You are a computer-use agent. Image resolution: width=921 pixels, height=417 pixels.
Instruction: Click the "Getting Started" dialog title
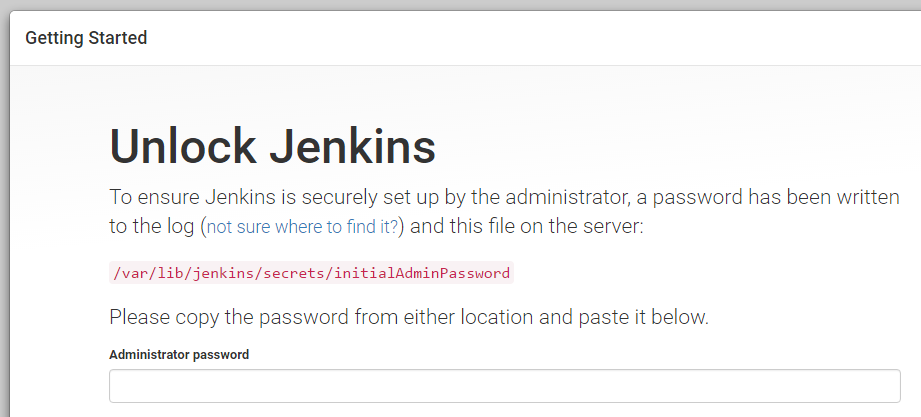86,38
